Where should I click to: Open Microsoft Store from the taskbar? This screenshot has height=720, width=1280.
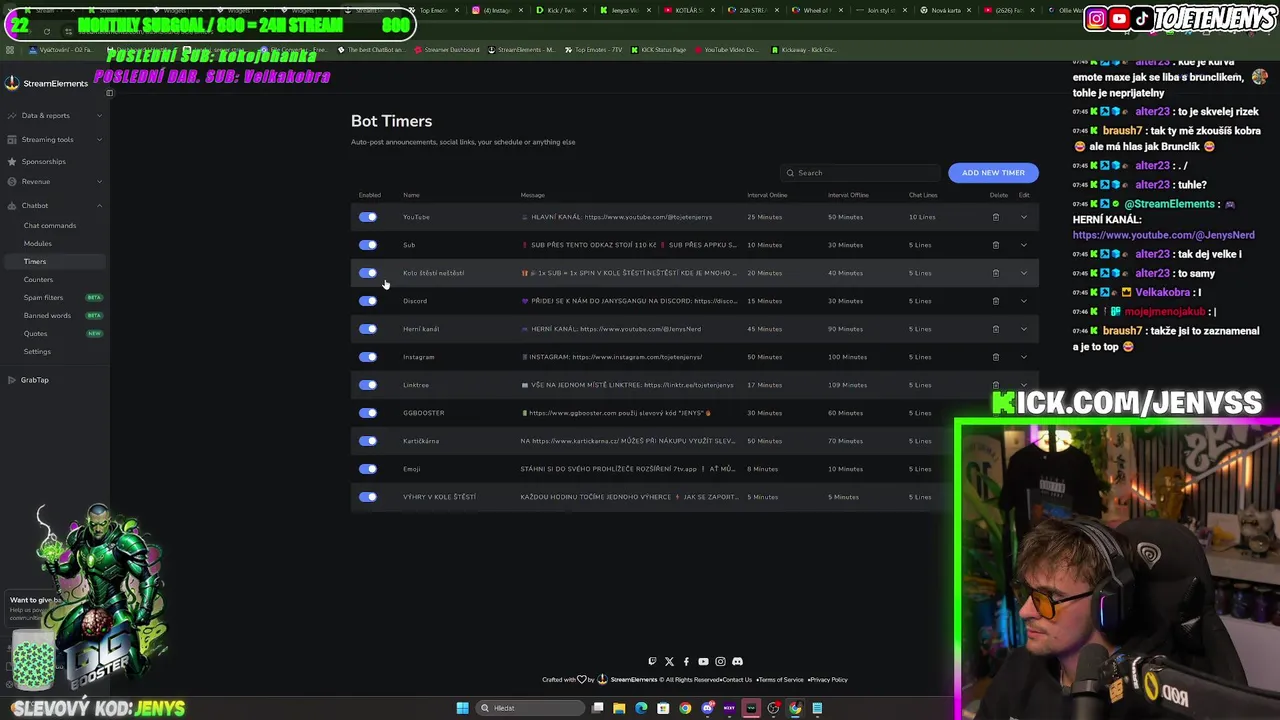[663, 708]
